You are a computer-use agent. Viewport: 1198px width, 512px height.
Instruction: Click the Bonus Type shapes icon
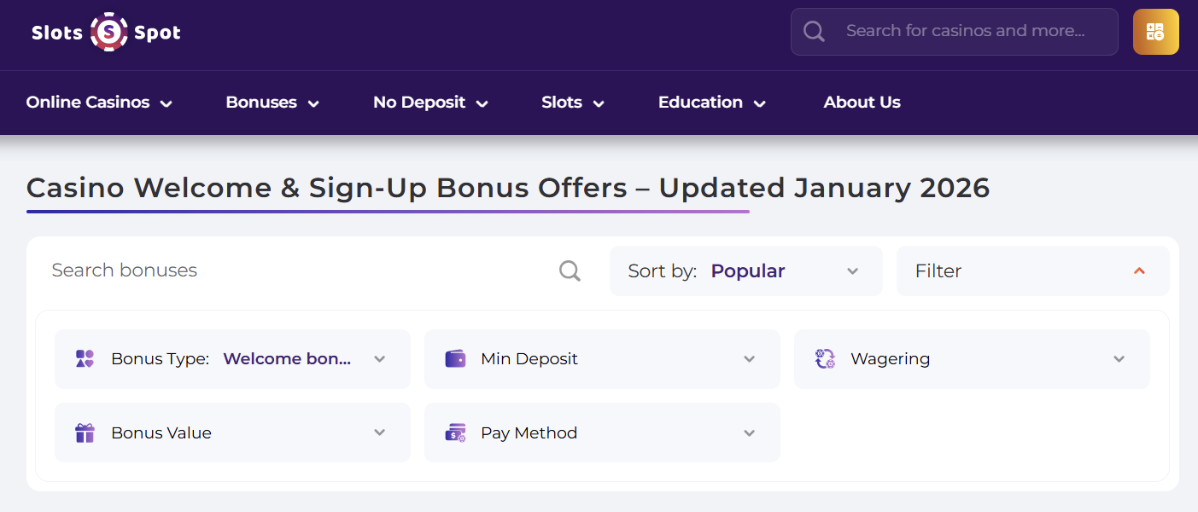click(x=85, y=359)
